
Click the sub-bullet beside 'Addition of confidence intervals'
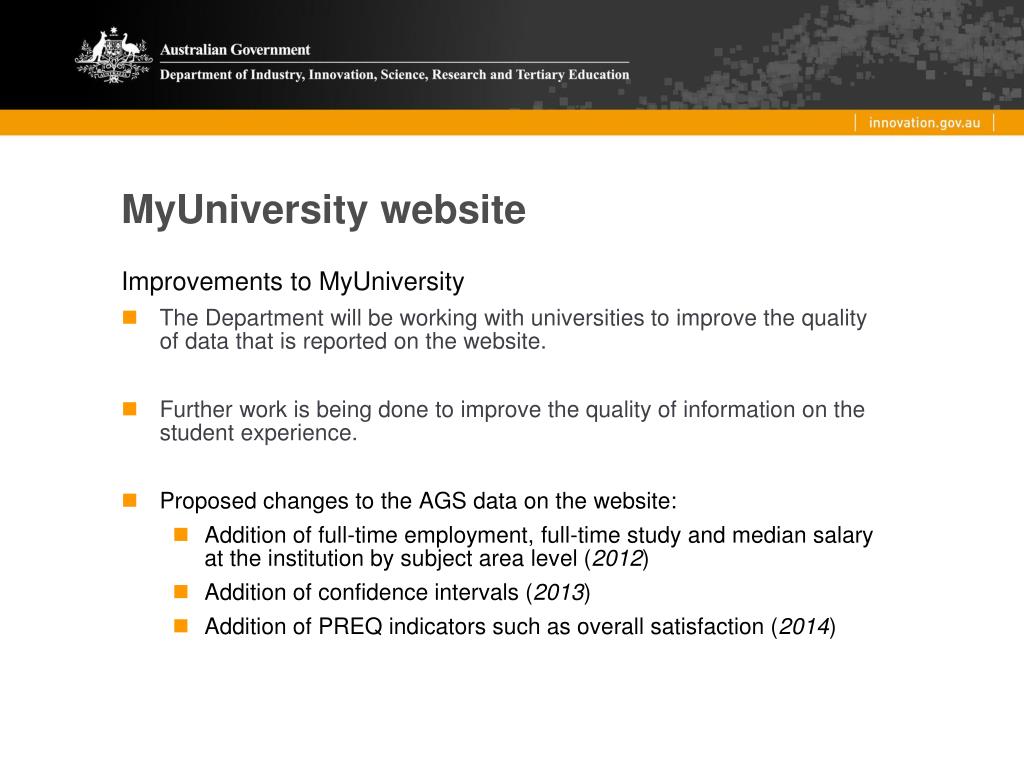(181, 592)
